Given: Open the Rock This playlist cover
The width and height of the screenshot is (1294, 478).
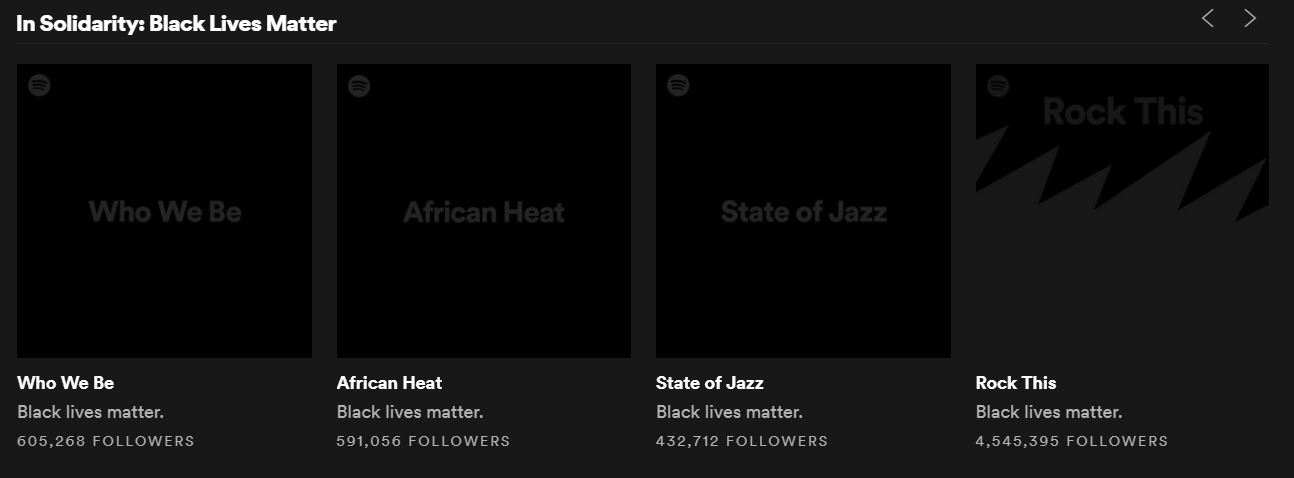Looking at the screenshot, I should (1122, 211).
